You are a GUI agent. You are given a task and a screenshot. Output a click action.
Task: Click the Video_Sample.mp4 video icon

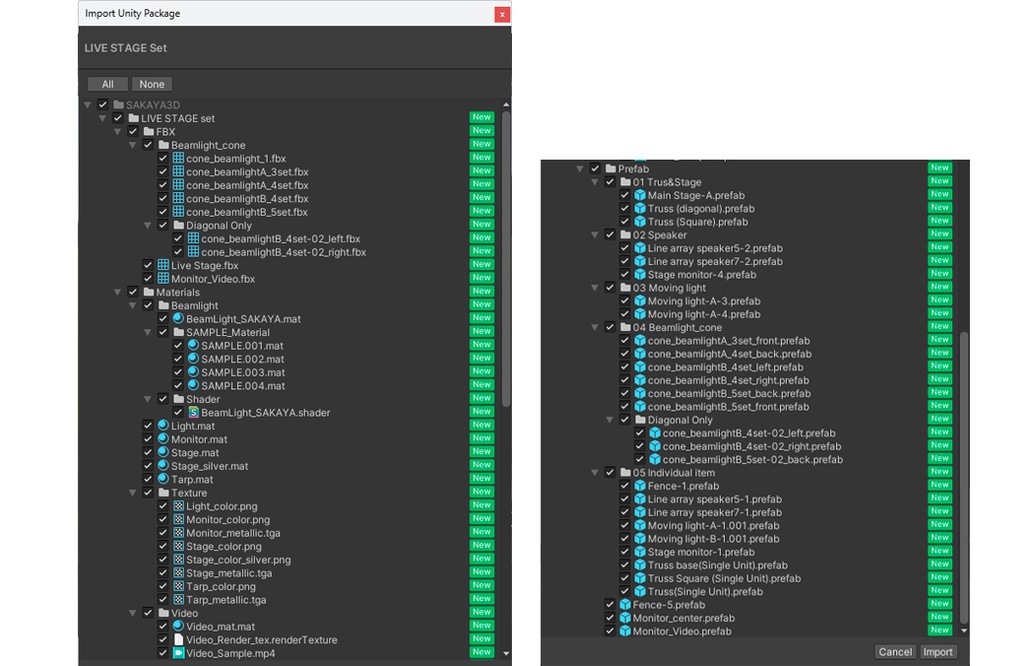(178, 653)
